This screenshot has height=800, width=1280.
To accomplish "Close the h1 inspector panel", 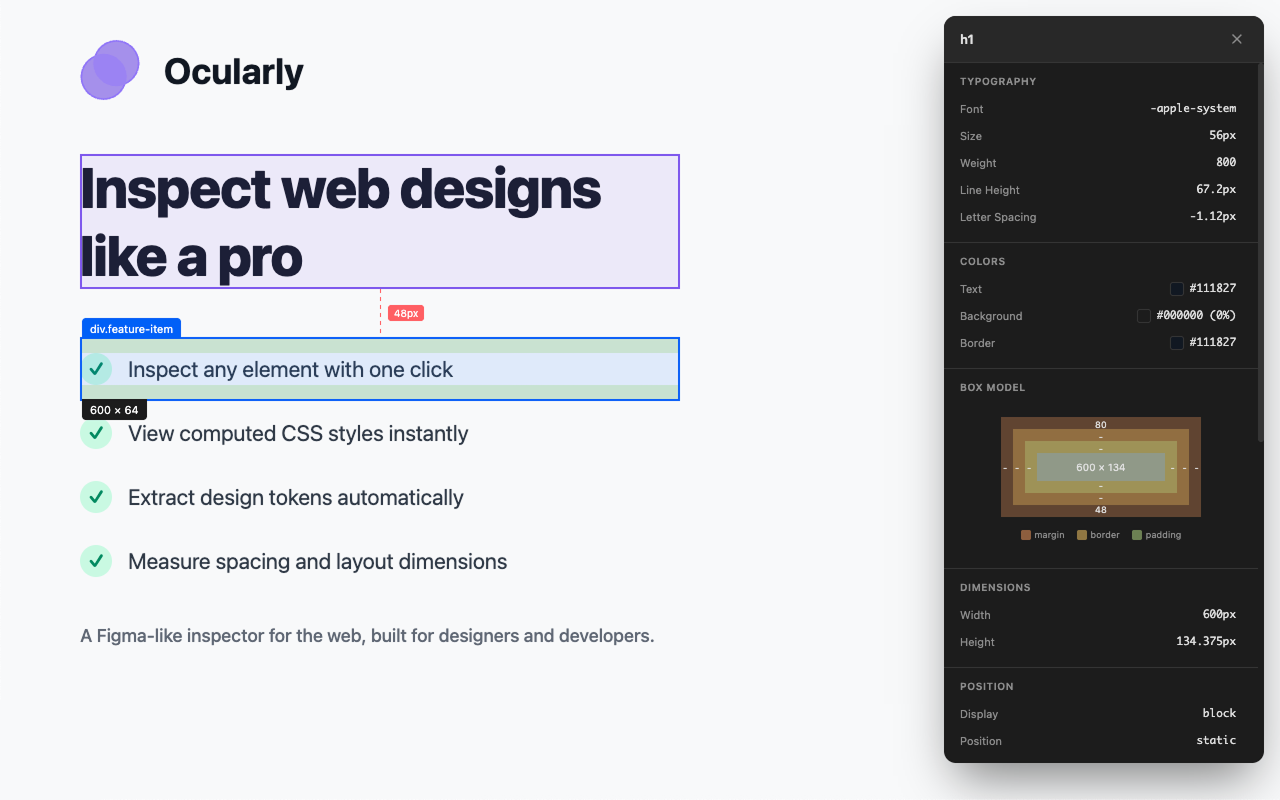I will [x=1236, y=39].
